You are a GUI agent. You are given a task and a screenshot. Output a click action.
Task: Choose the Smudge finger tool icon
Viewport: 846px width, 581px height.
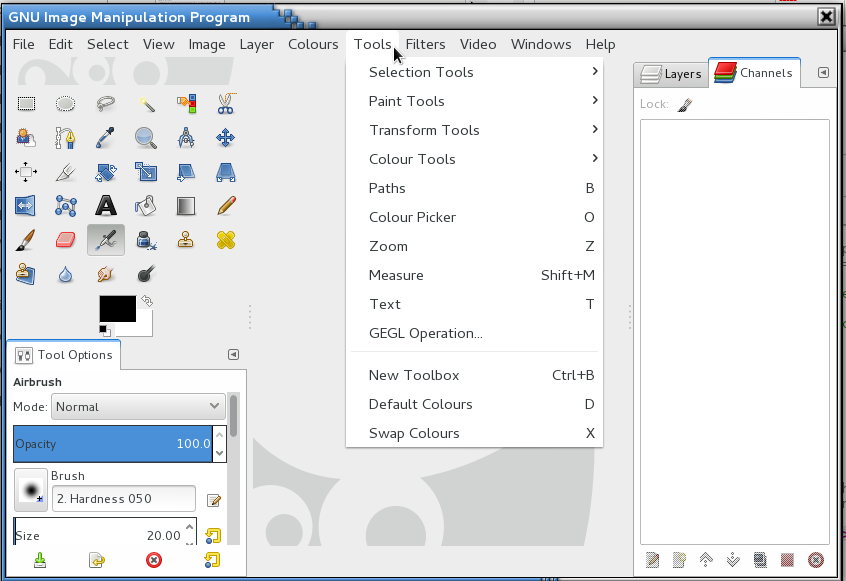tap(106, 274)
